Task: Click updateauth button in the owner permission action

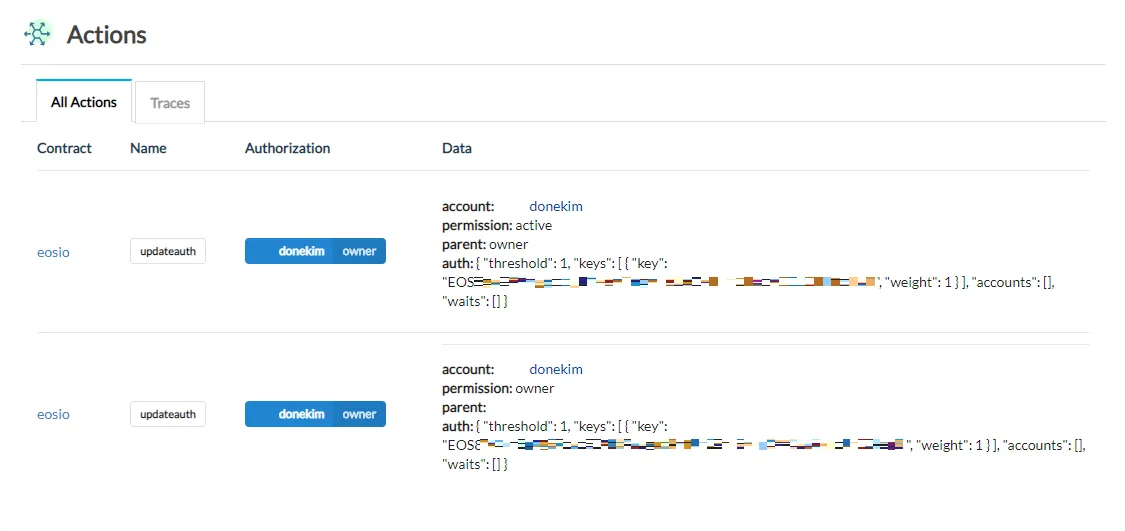Action: click(168, 414)
